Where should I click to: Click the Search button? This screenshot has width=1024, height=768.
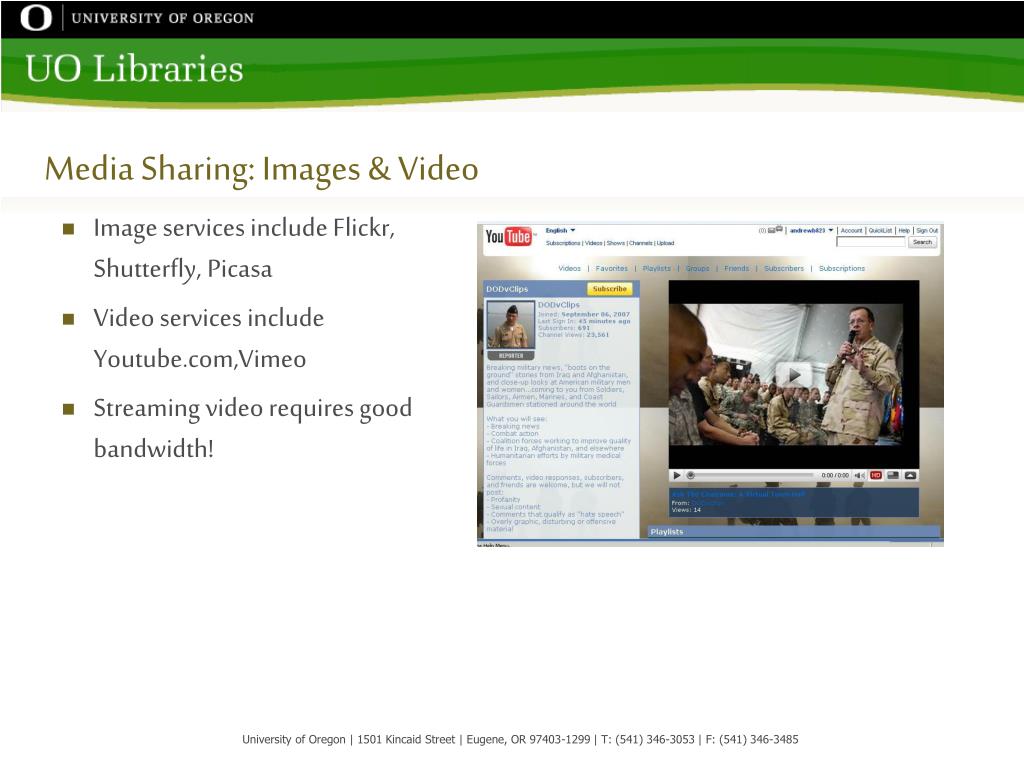(x=922, y=242)
